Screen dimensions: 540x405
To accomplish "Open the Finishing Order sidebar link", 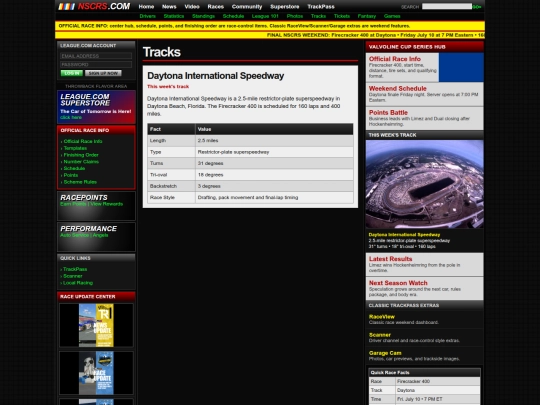I will (x=81, y=155).
